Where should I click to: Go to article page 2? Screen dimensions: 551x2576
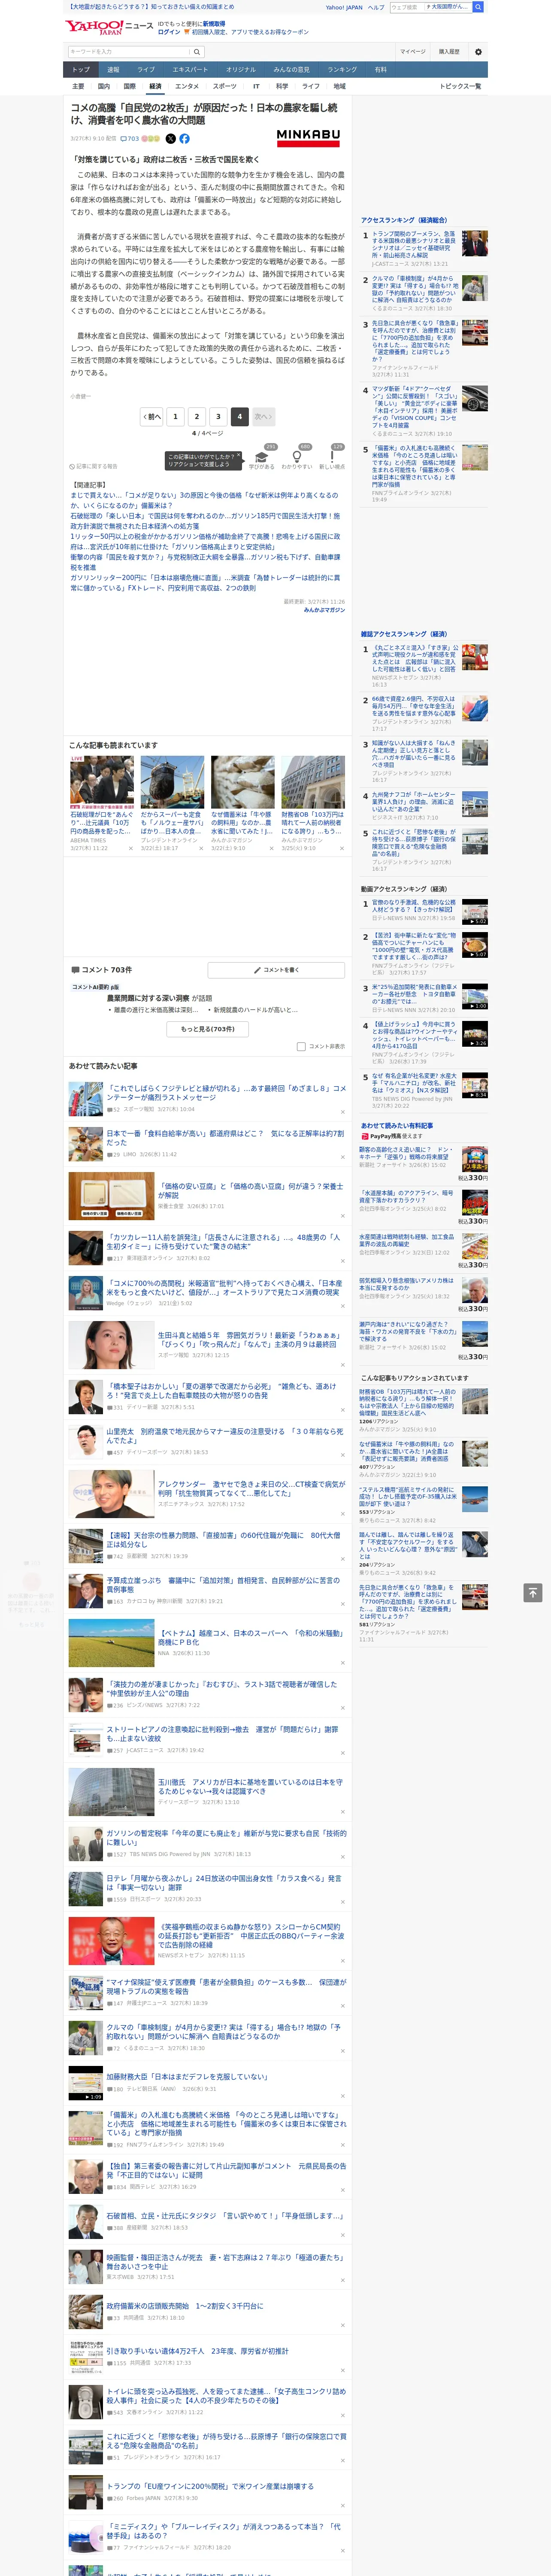[196, 416]
